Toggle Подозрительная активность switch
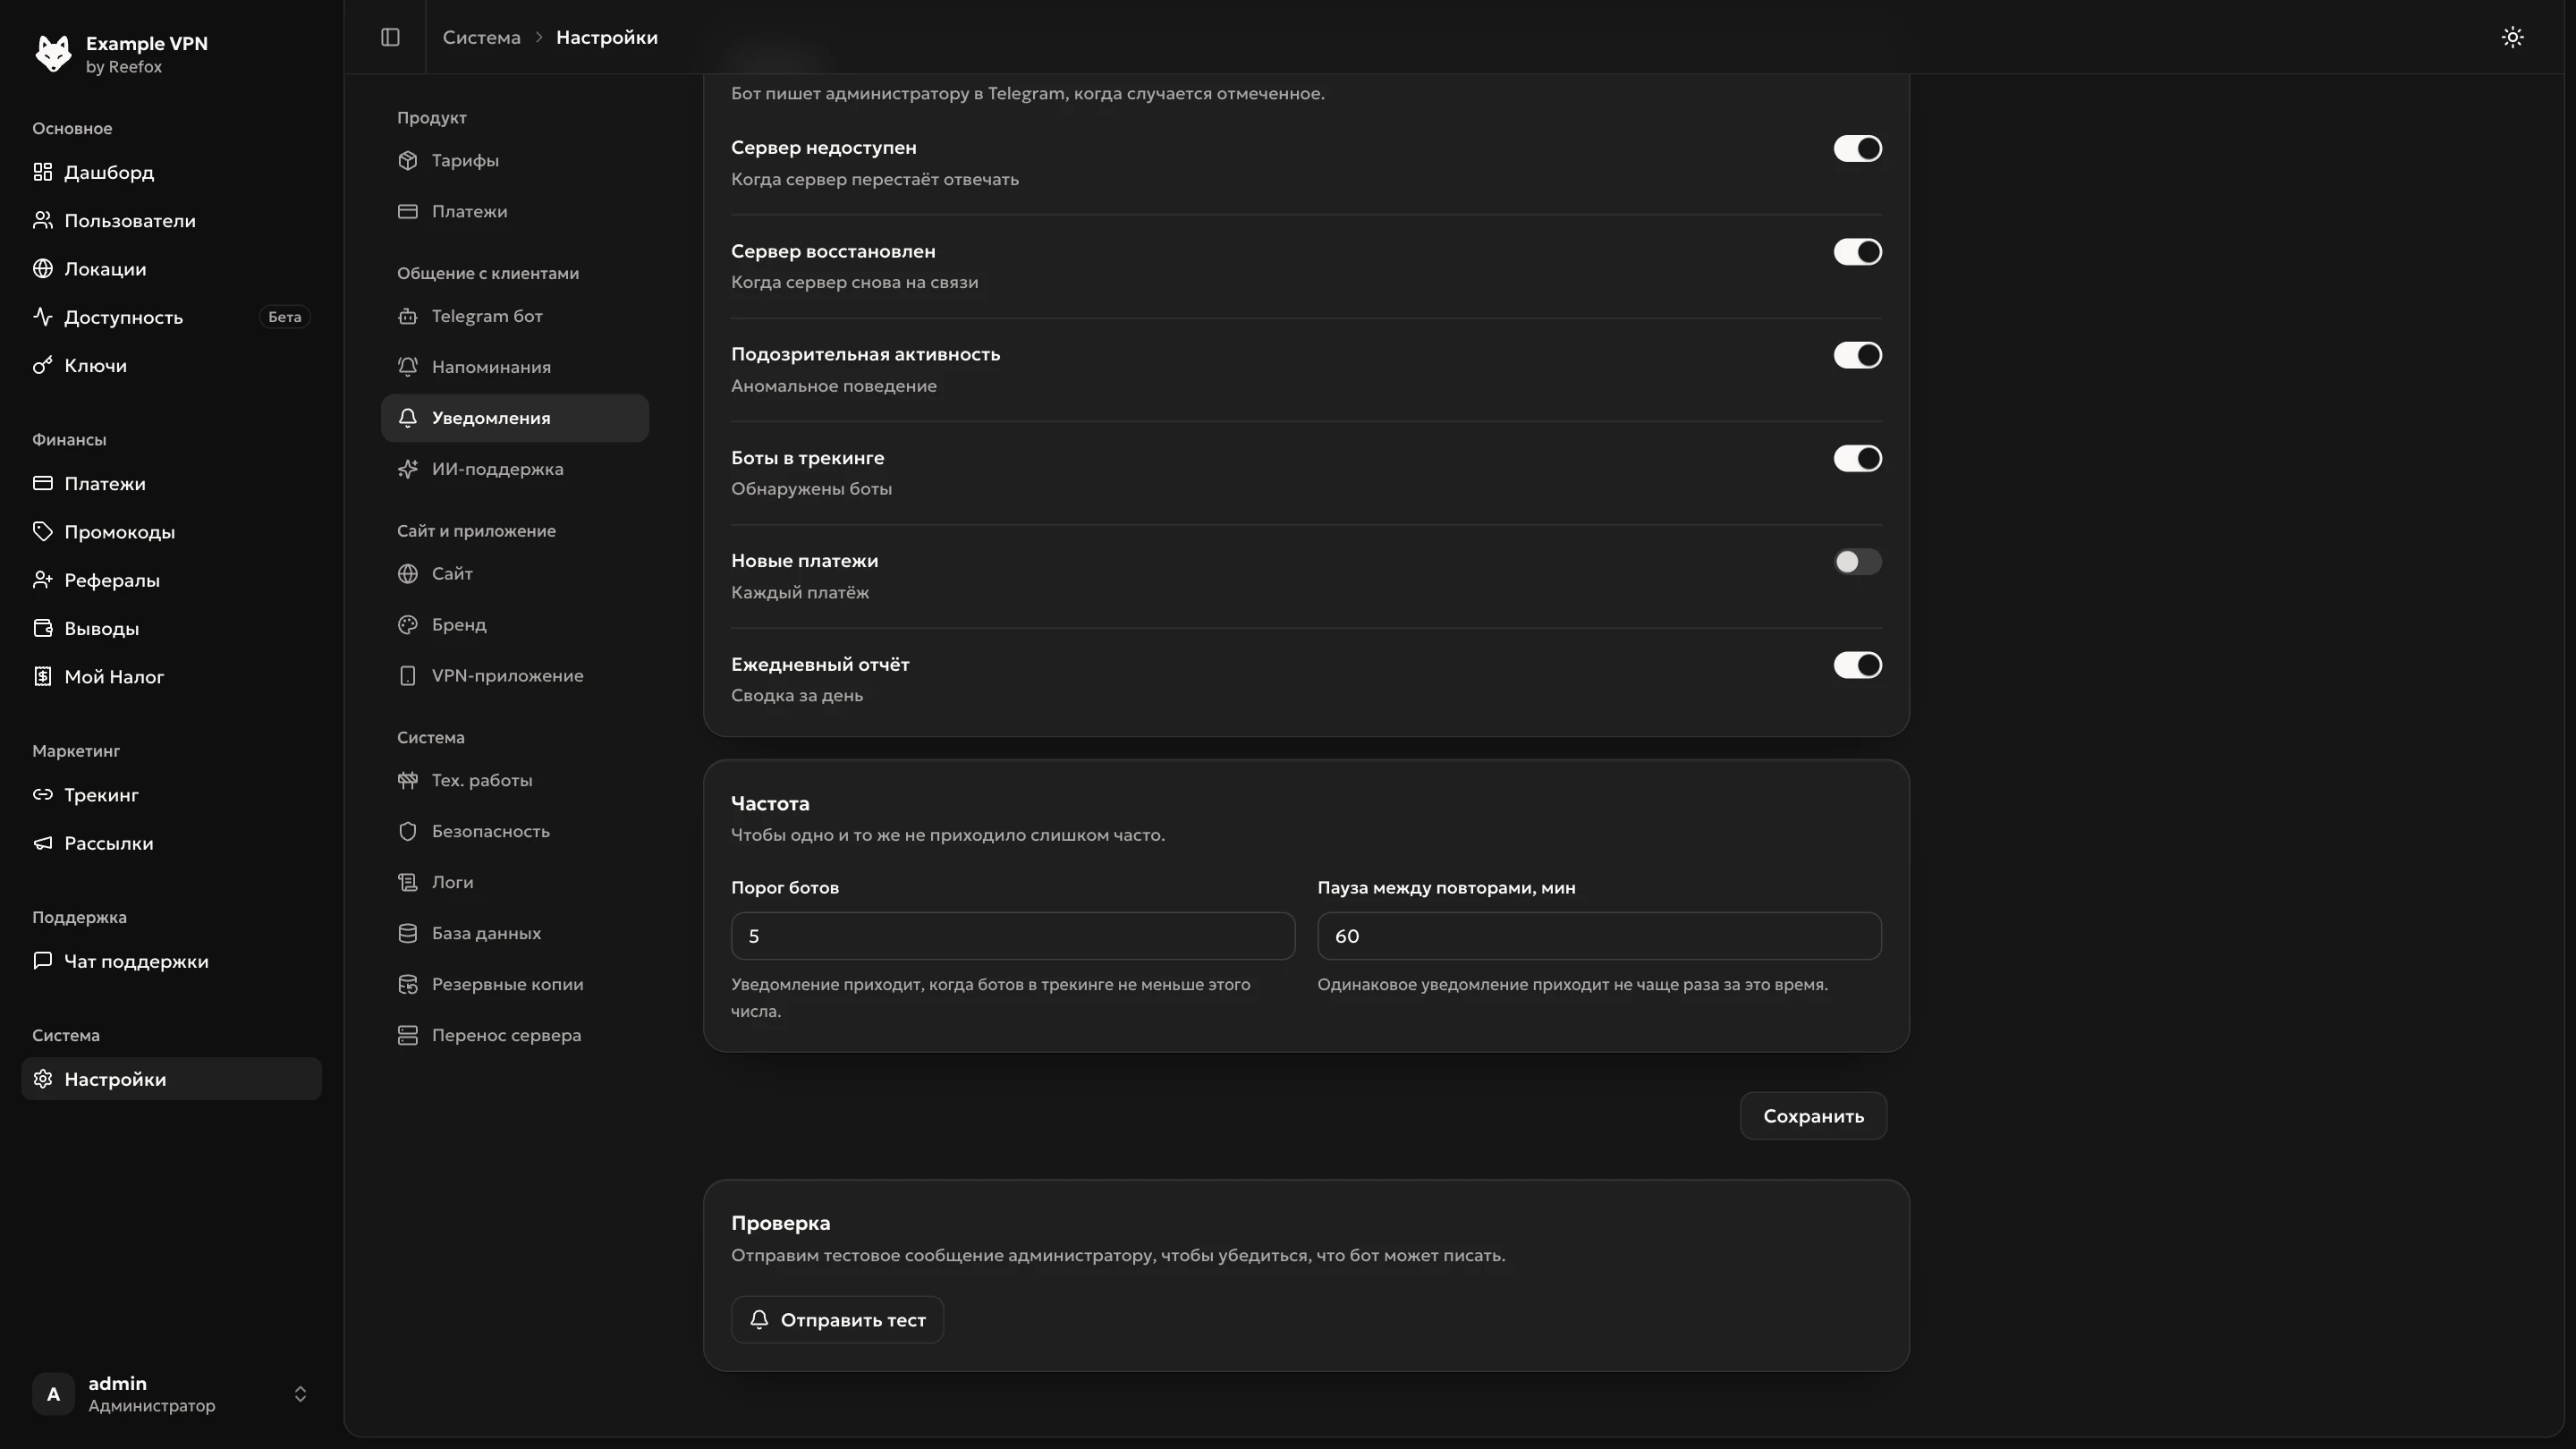Screen dimensions: 2576x1449 [1857, 355]
